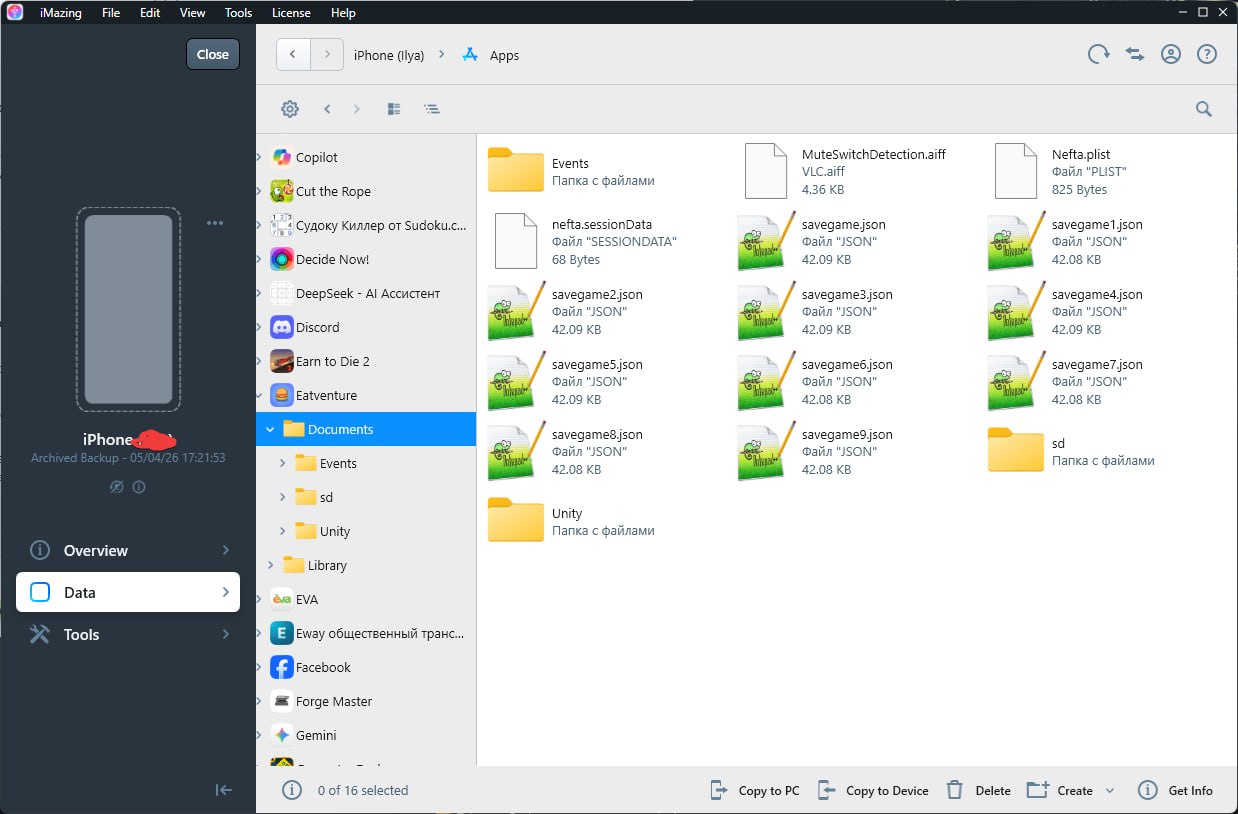Viewport: 1238px width, 814px height.
Task: Click the search magnifier icon
Action: pyautogui.click(x=1204, y=109)
